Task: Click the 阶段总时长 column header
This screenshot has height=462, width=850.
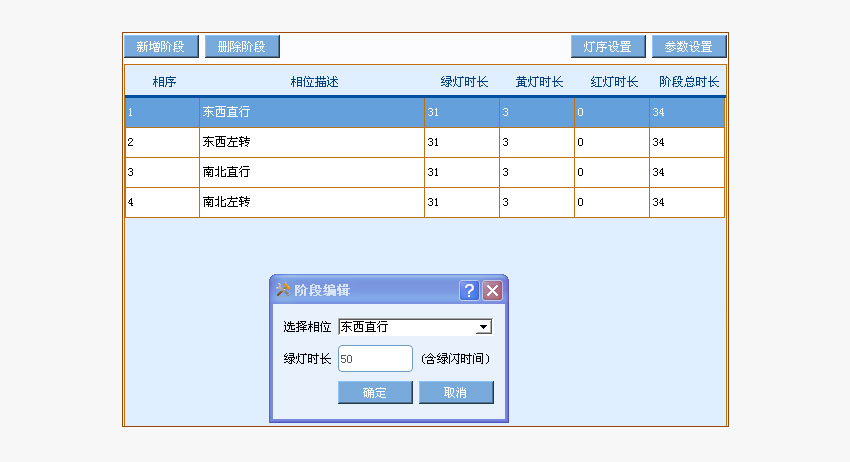Action: click(x=688, y=82)
